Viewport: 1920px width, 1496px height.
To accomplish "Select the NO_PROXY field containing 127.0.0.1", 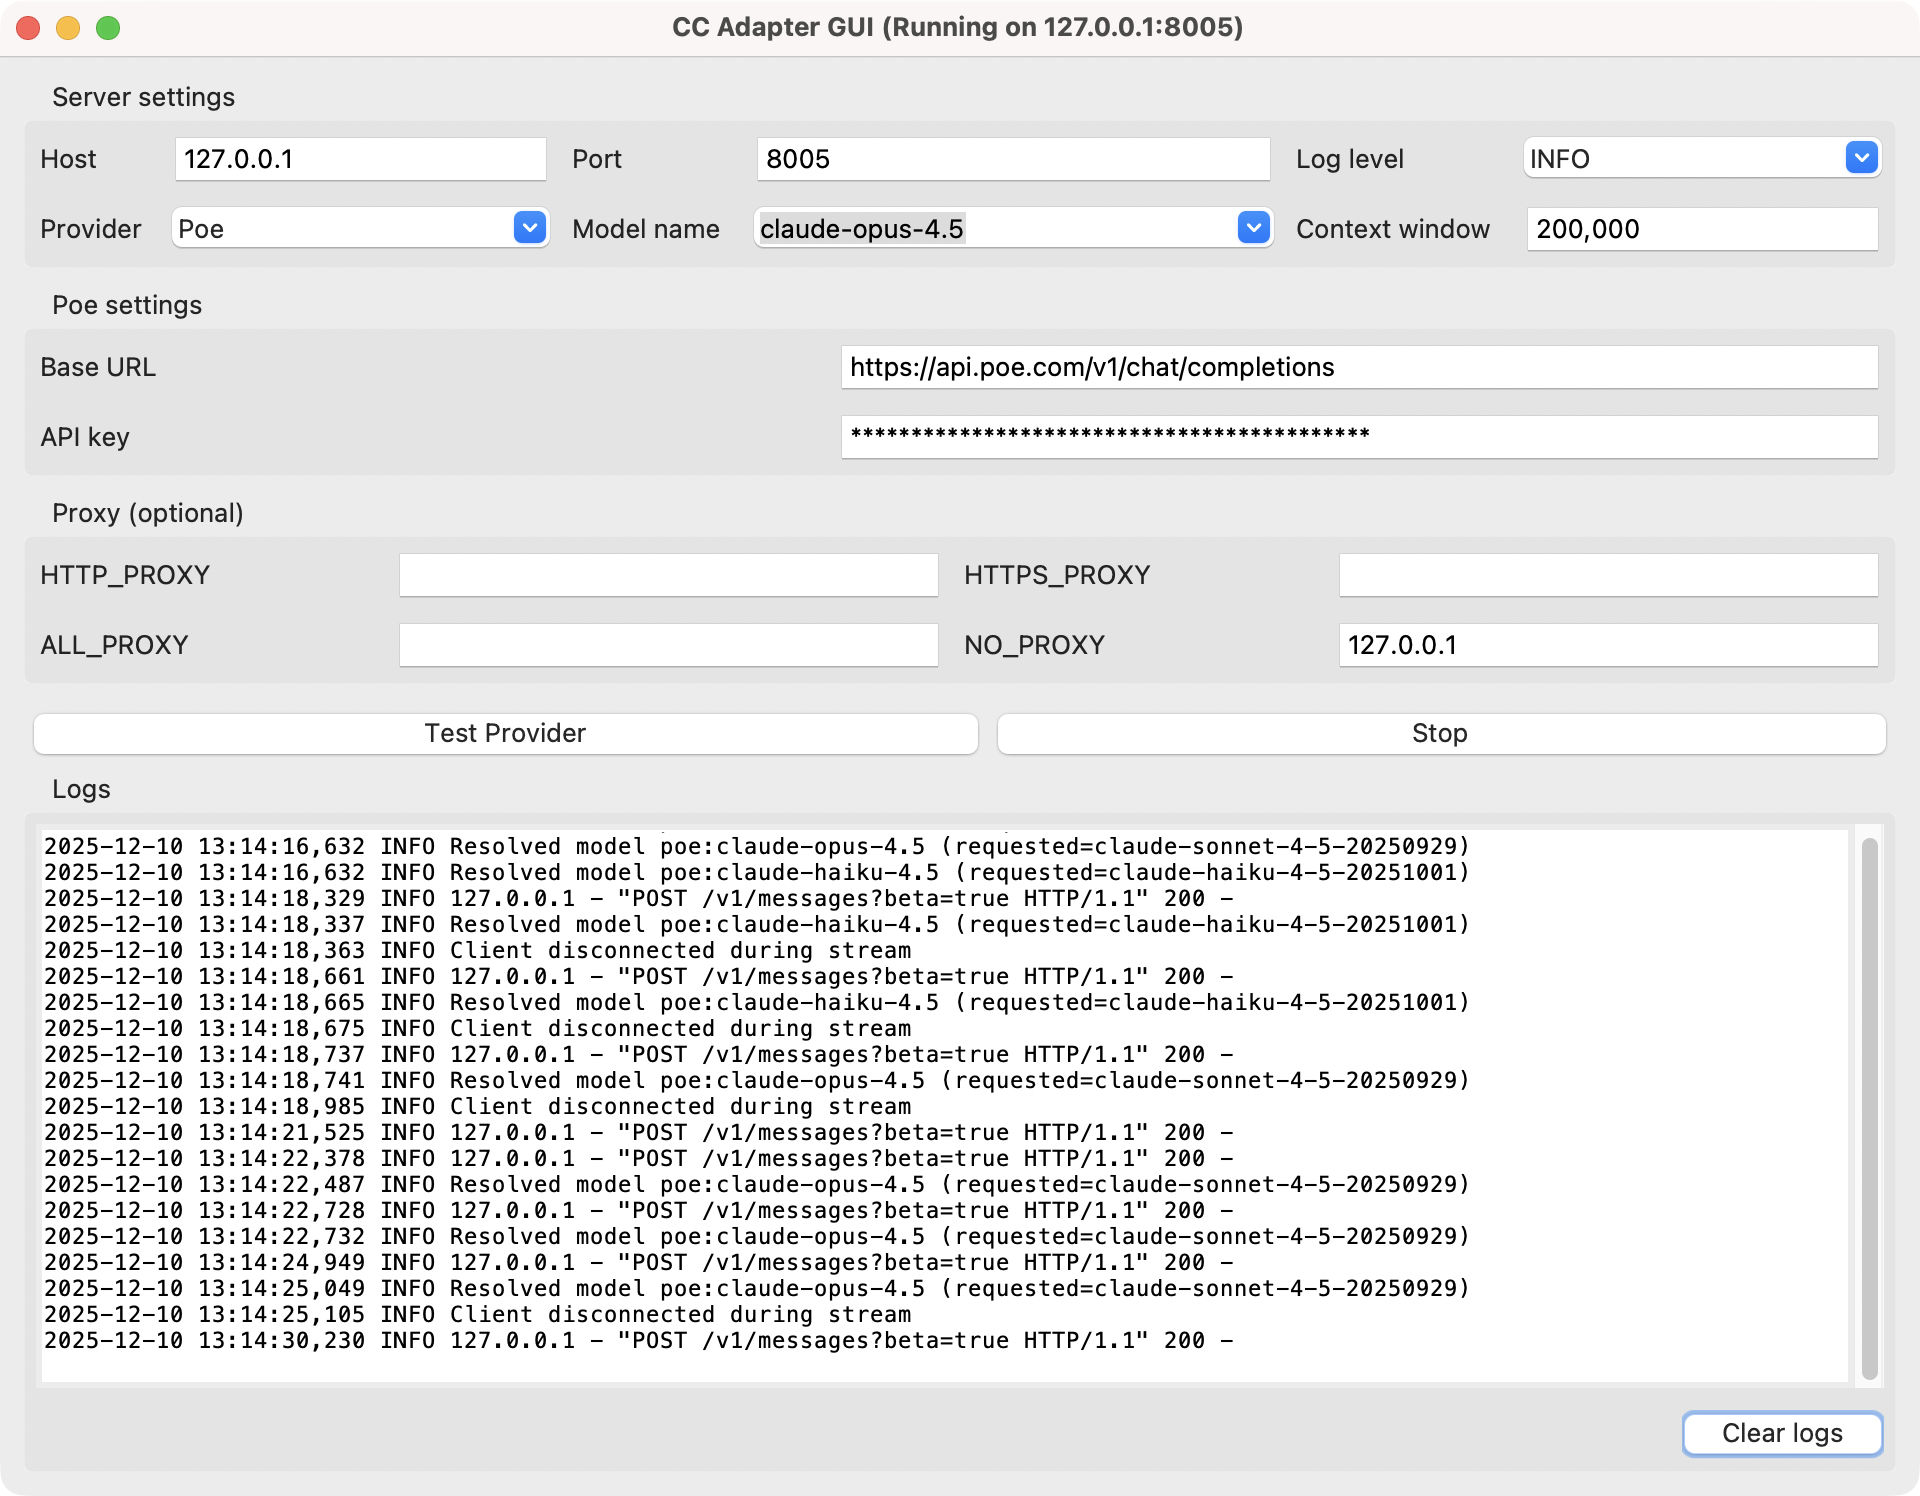I will point(1608,645).
